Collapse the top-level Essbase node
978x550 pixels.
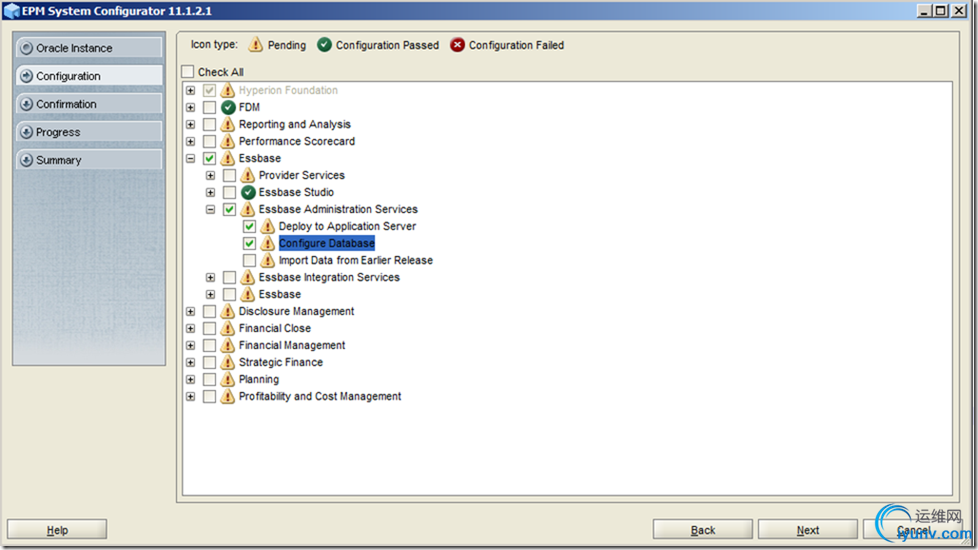click(x=191, y=158)
